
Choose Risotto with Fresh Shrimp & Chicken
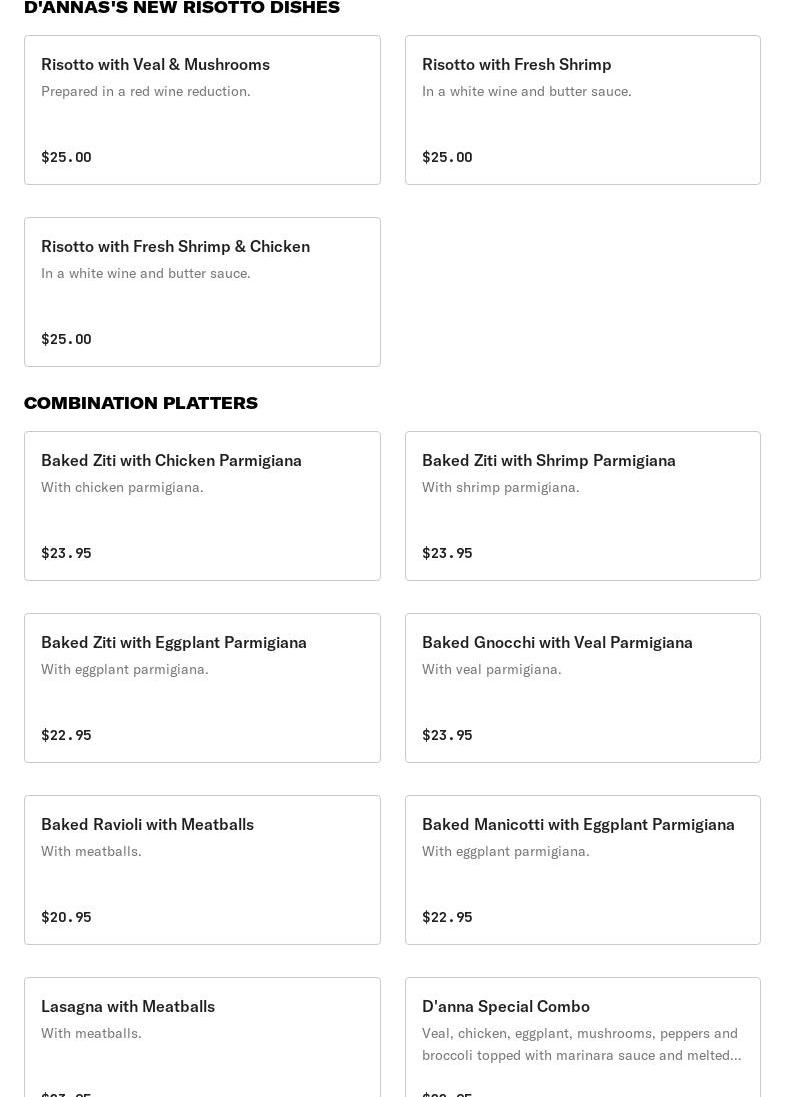point(202,292)
